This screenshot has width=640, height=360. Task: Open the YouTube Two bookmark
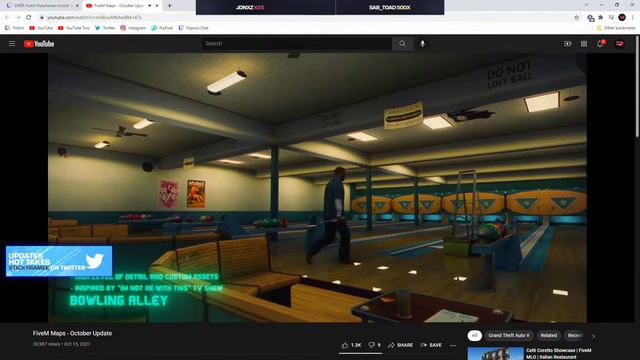(x=73, y=28)
